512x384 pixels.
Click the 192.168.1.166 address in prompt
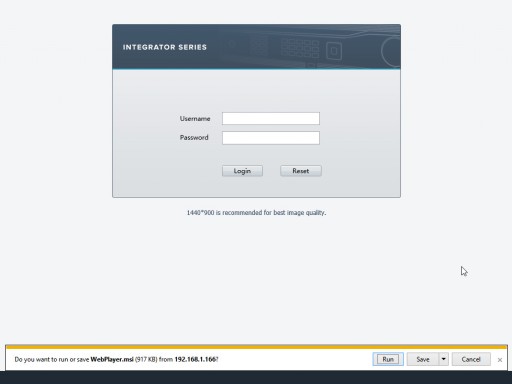coord(196,359)
